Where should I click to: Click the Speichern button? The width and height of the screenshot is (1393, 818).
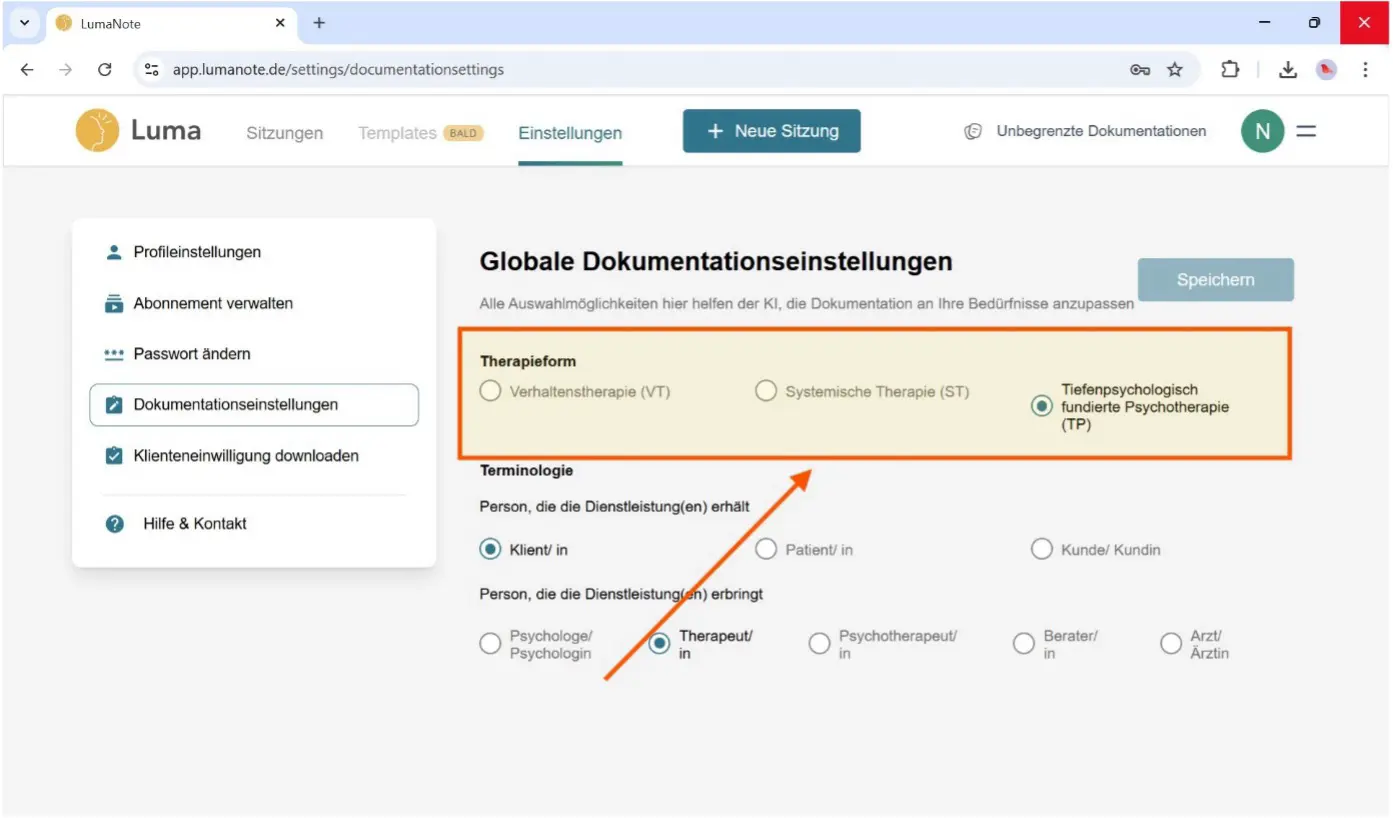(1215, 280)
